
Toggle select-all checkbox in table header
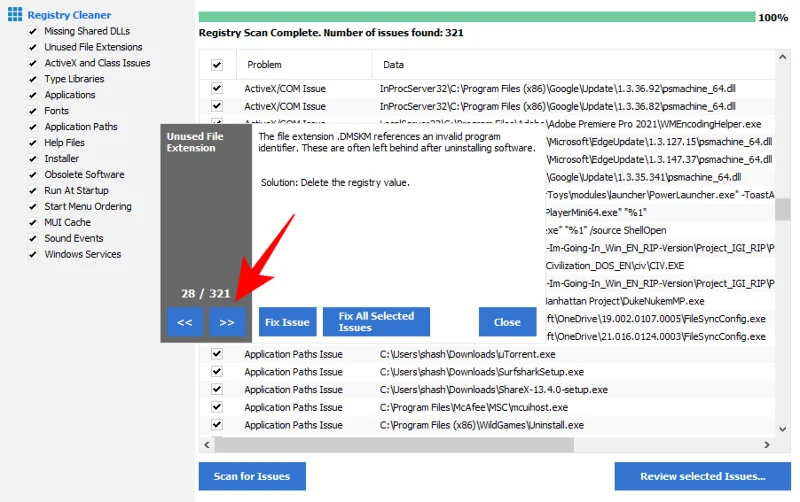tap(217, 65)
